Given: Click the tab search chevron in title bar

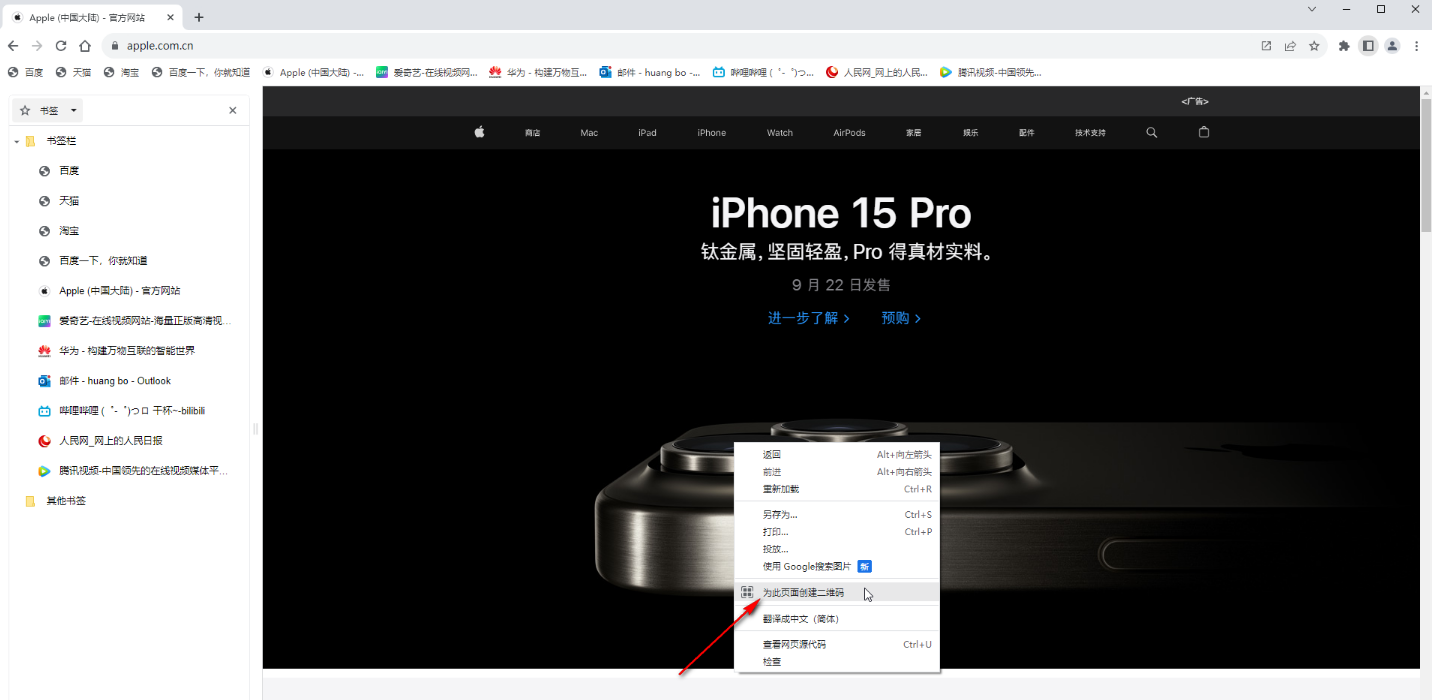Looking at the screenshot, I should tap(1312, 9).
